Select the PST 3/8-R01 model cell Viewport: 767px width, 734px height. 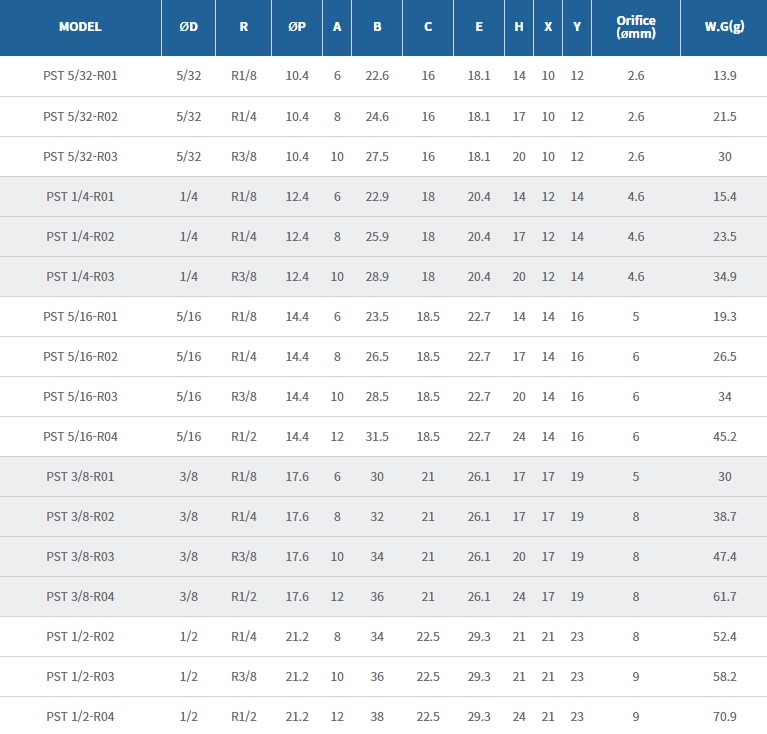(80, 476)
